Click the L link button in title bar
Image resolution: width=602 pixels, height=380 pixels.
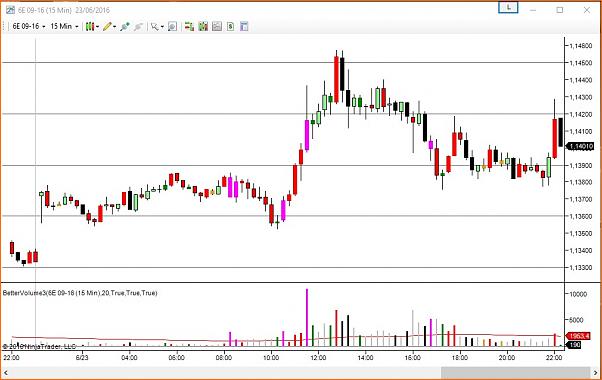coord(508,8)
